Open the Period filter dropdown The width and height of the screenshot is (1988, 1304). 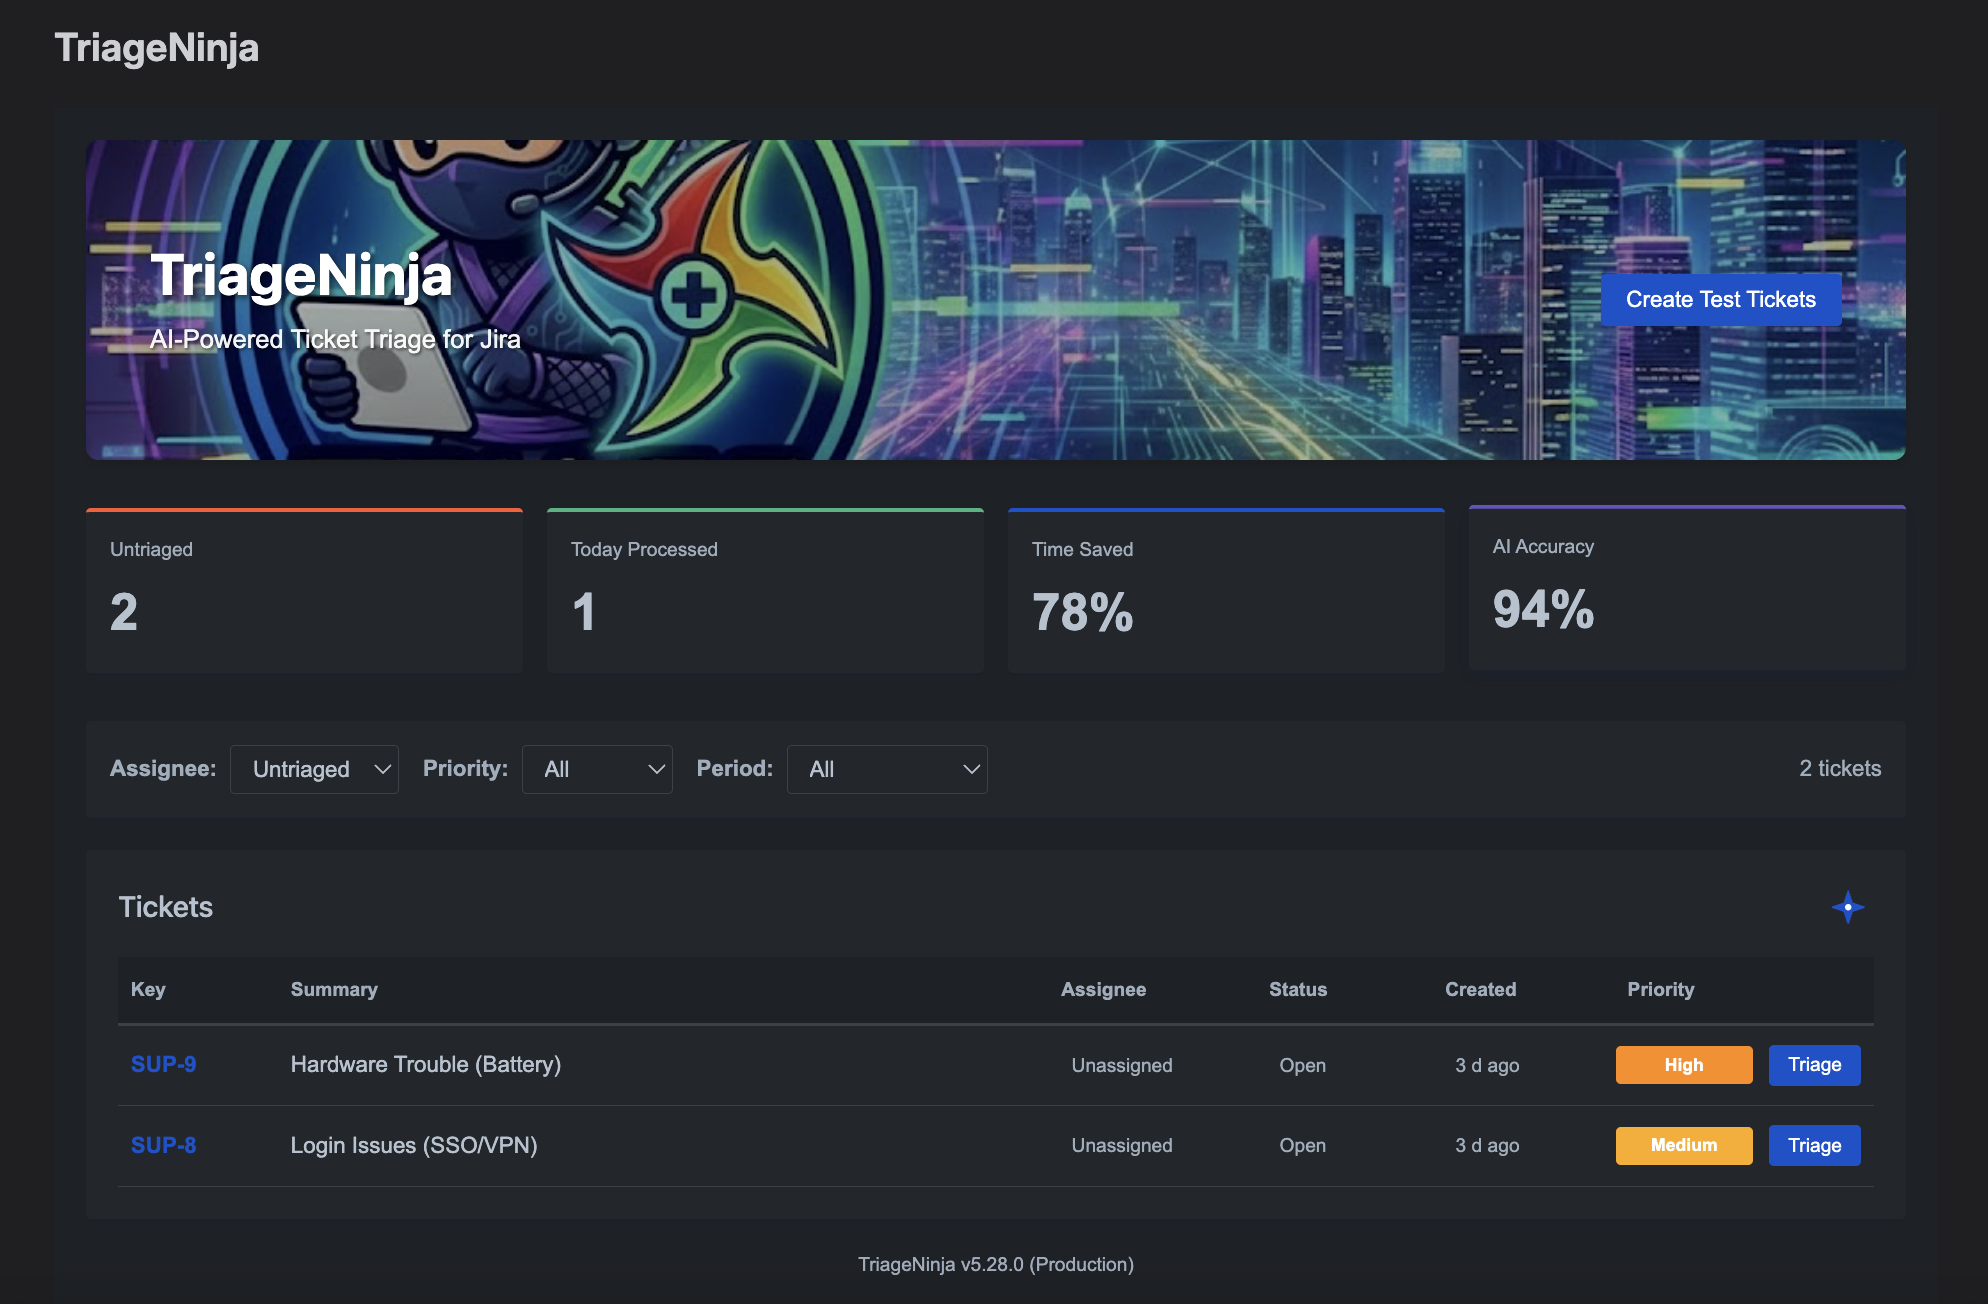[x=886, y=769]
